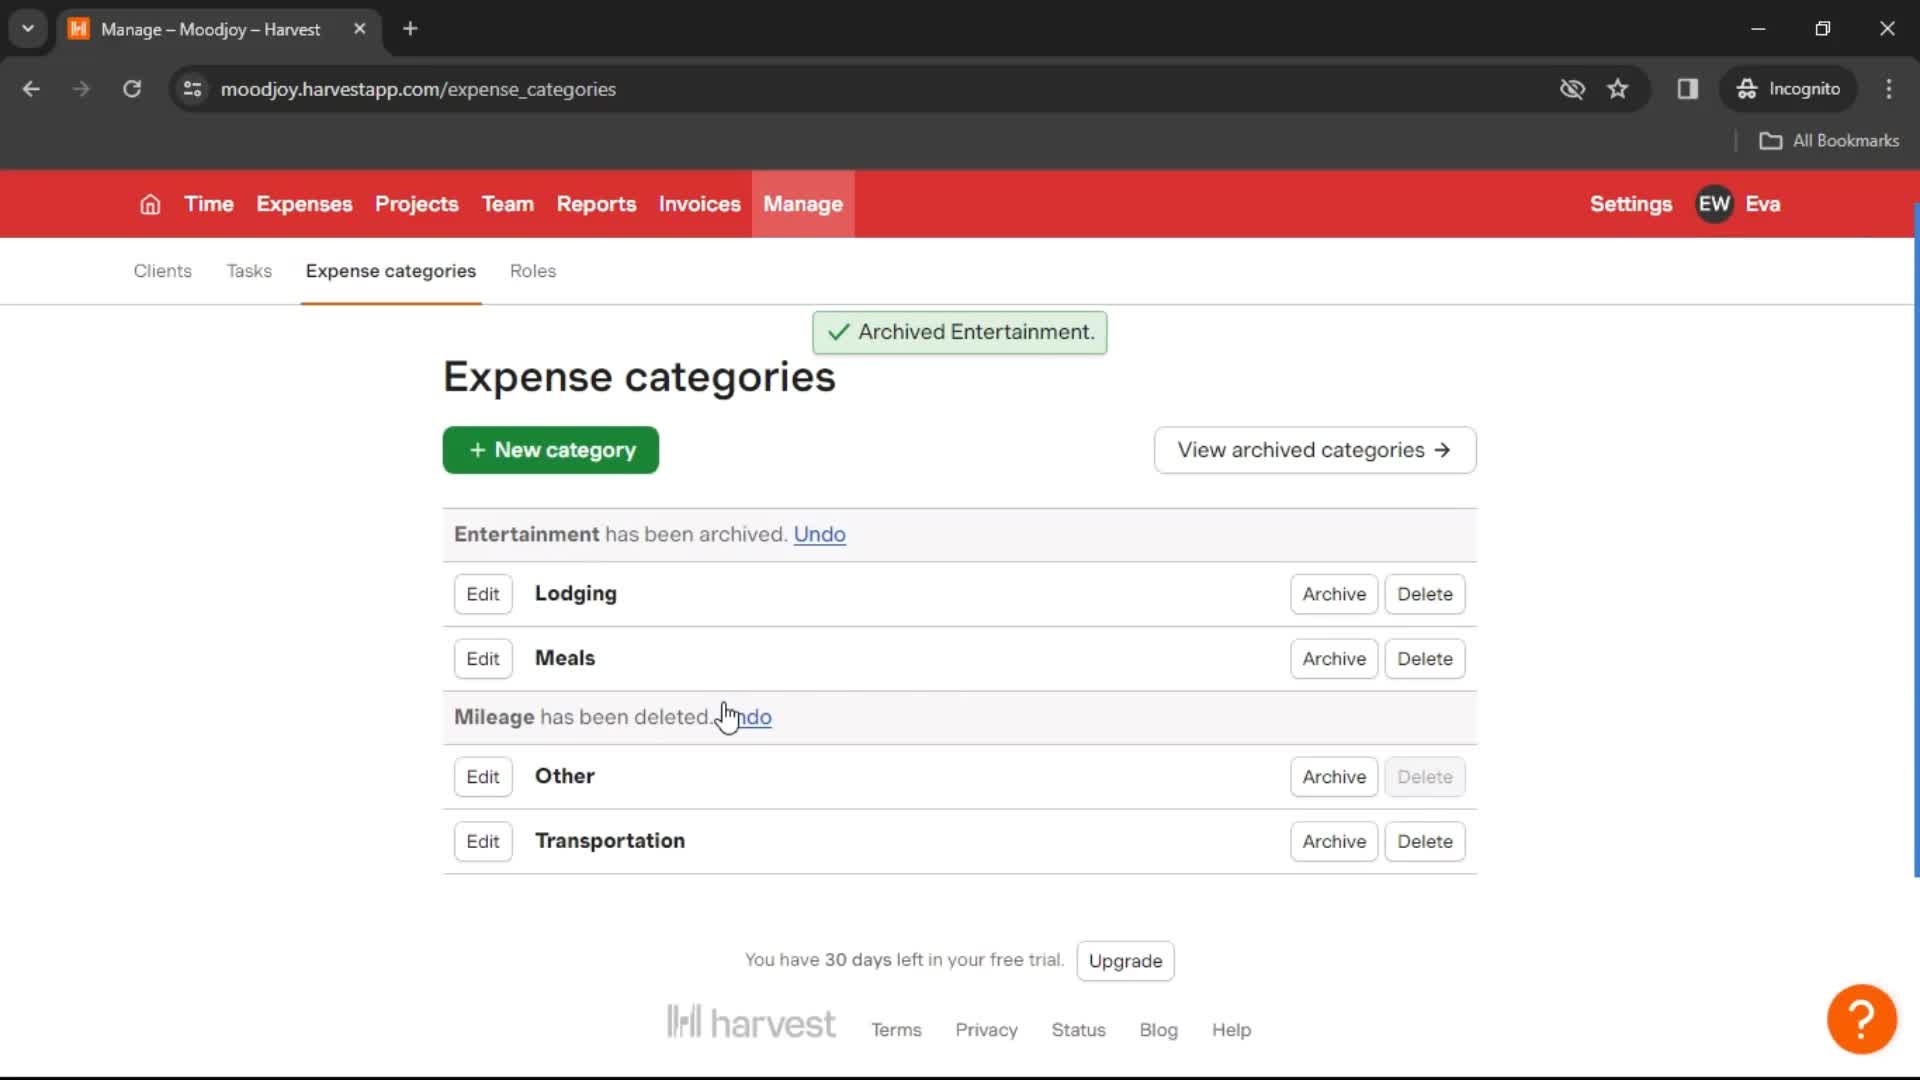Viewport: 1920px width, 1080px height.
Task: Click the All Bookmarks folder icon
Action: click(1770, 141)
